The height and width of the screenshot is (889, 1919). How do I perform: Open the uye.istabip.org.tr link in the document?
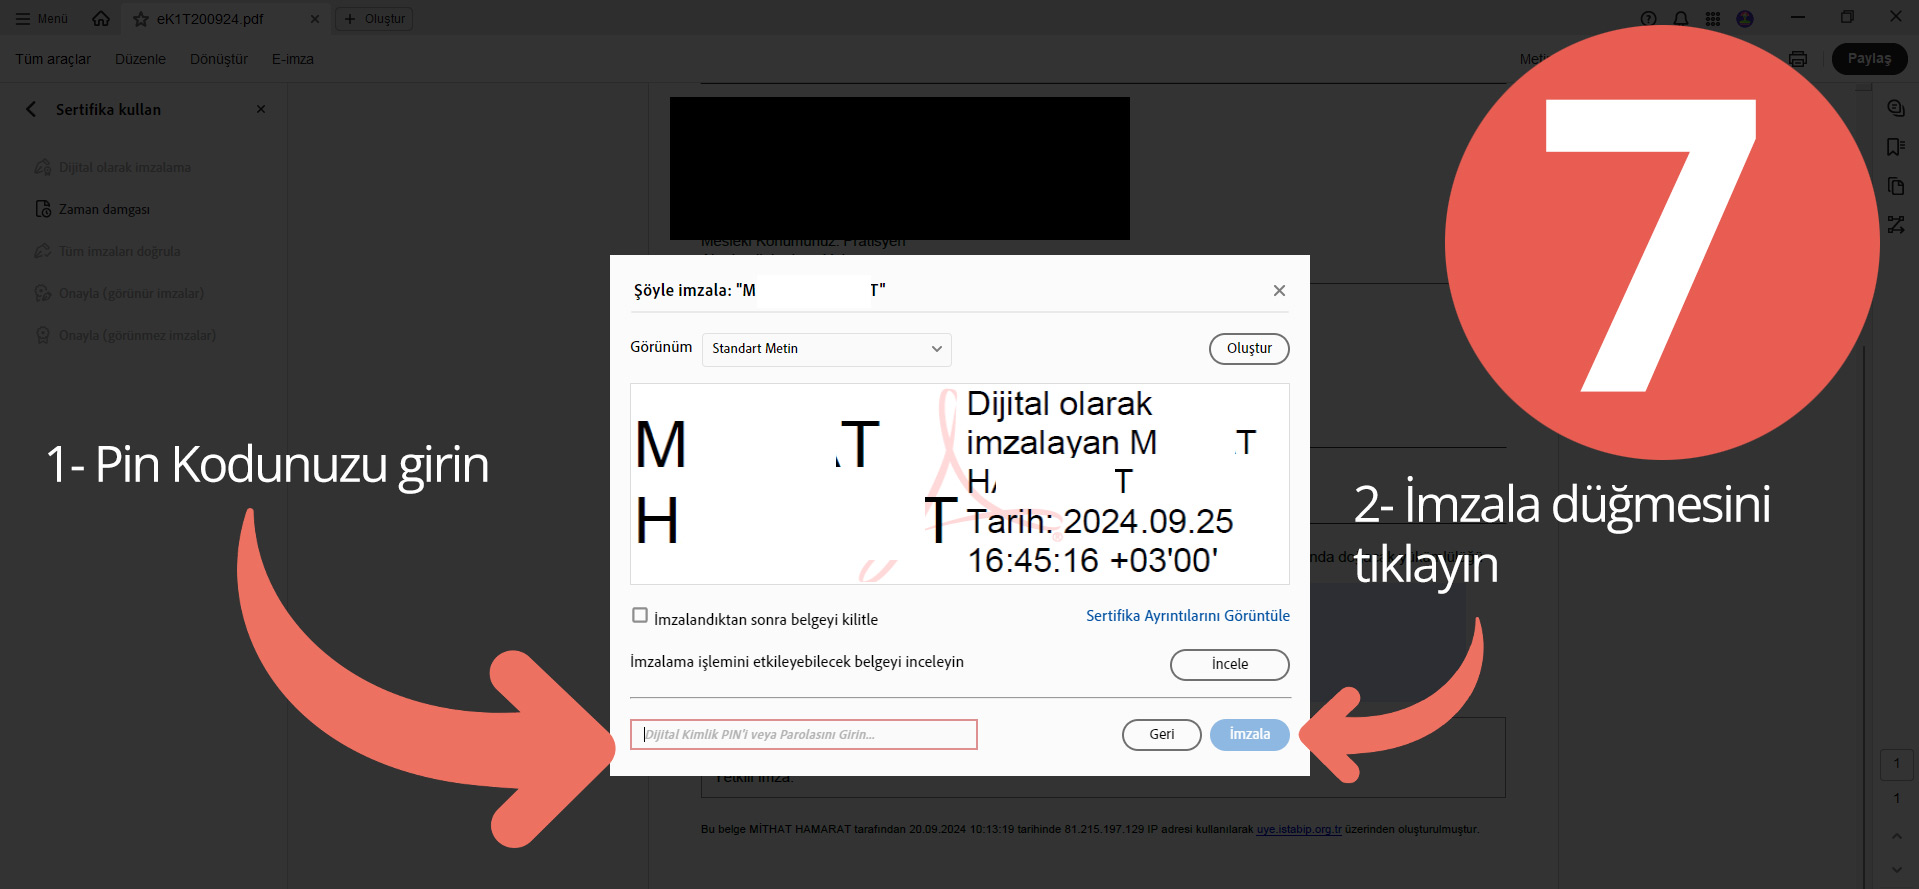tap(1298, 829)
